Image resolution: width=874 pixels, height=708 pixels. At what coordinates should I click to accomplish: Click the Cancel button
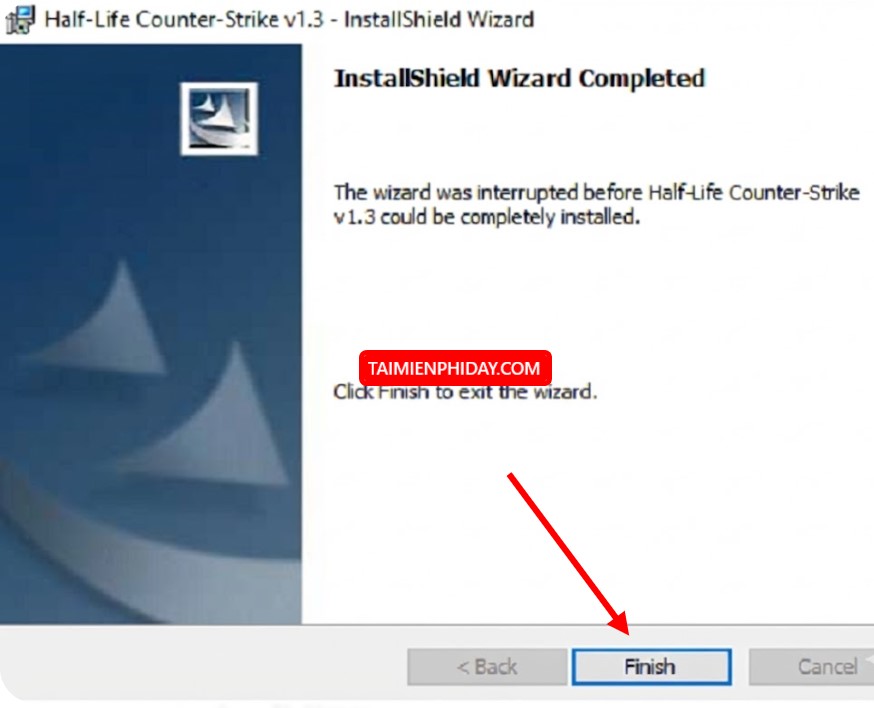coord(814,667)
